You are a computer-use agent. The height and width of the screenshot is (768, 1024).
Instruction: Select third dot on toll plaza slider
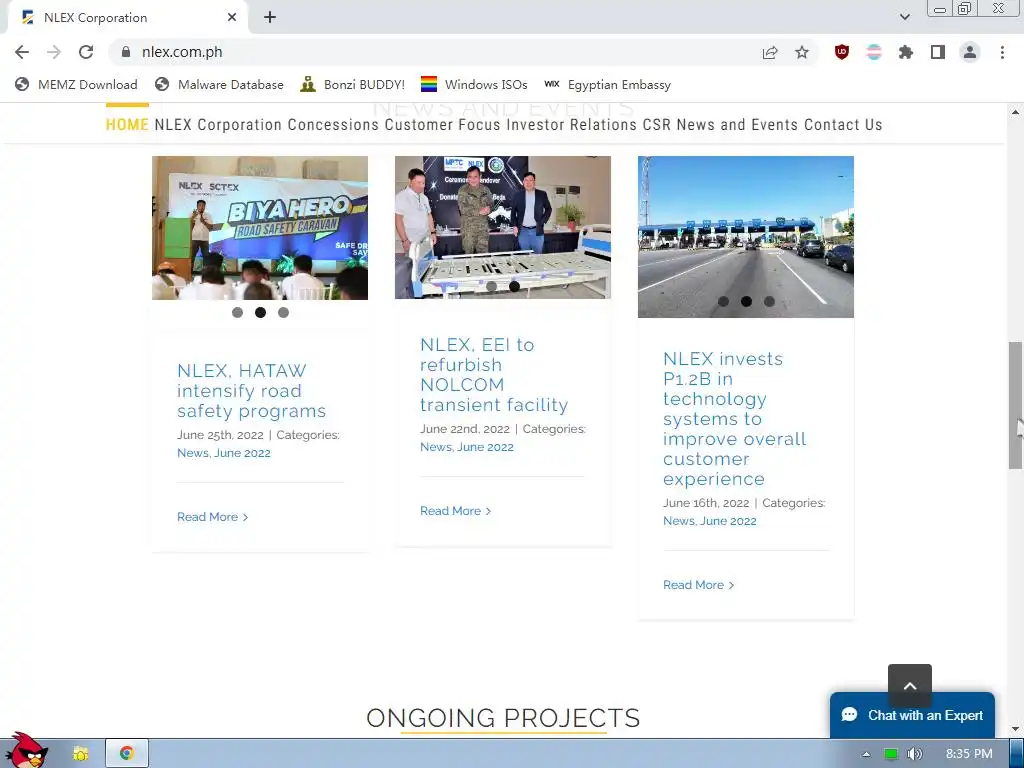click(x=769, y=302)
